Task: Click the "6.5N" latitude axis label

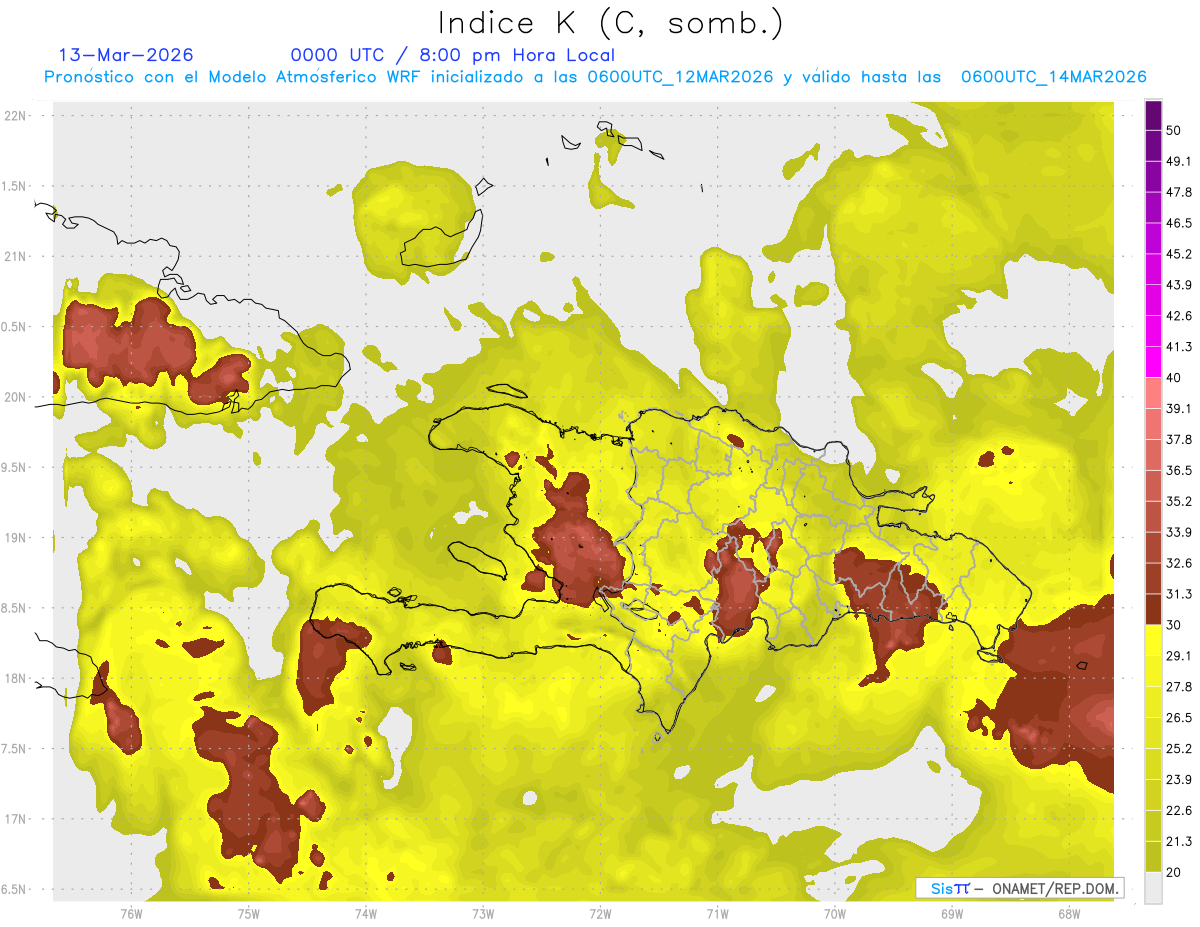Action: click(14, 890)
